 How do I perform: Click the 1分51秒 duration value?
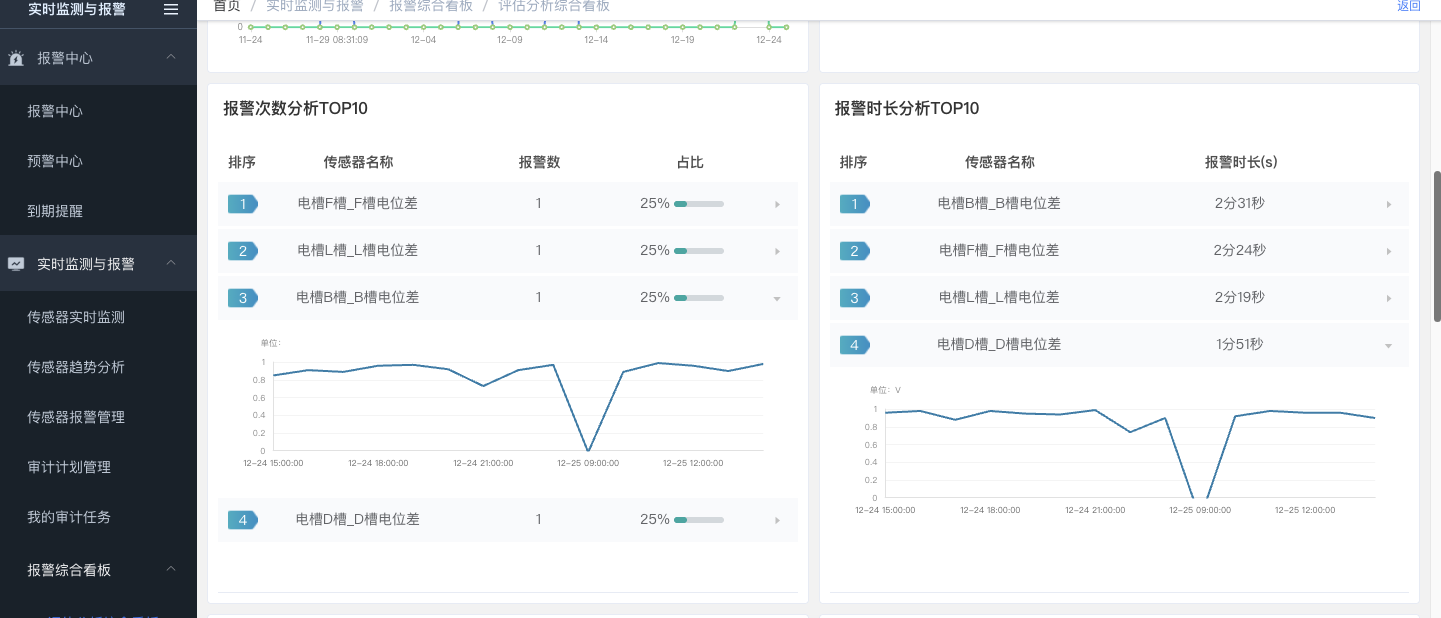pos(1240,344)
